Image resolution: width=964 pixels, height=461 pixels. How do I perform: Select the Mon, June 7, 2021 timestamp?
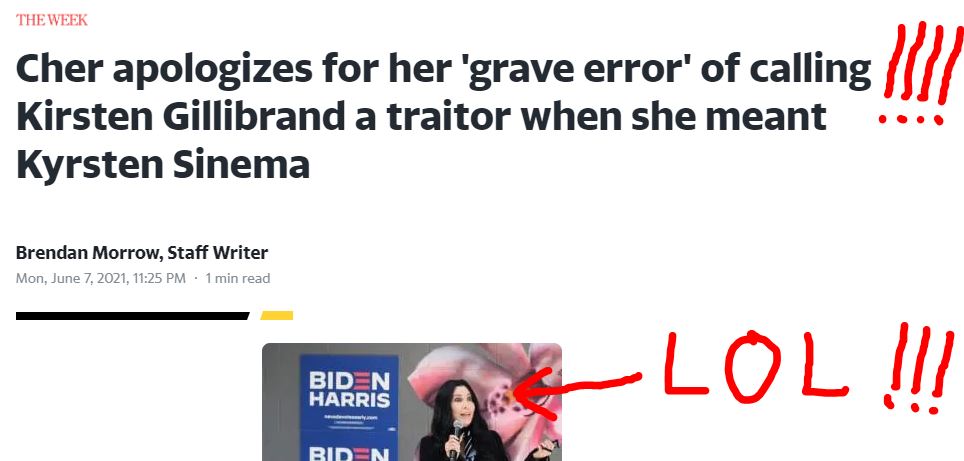pyautogui.click(x=101, y=278)
